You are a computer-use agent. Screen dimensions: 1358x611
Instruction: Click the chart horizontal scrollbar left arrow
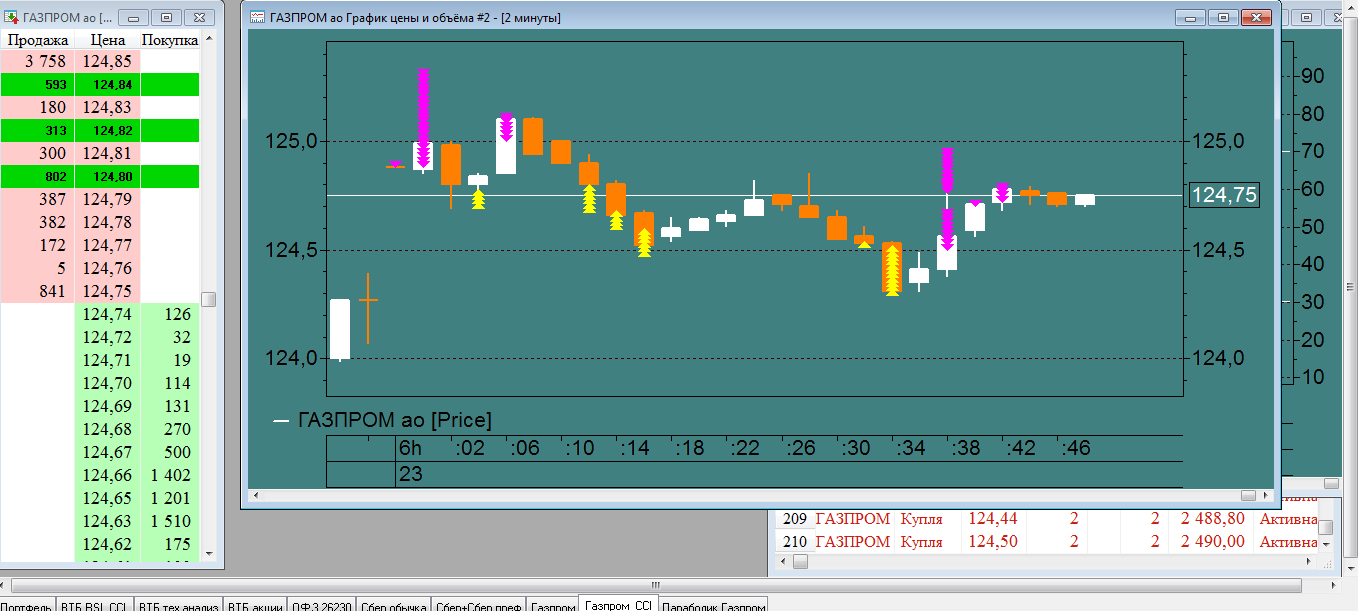click(254, 495)
